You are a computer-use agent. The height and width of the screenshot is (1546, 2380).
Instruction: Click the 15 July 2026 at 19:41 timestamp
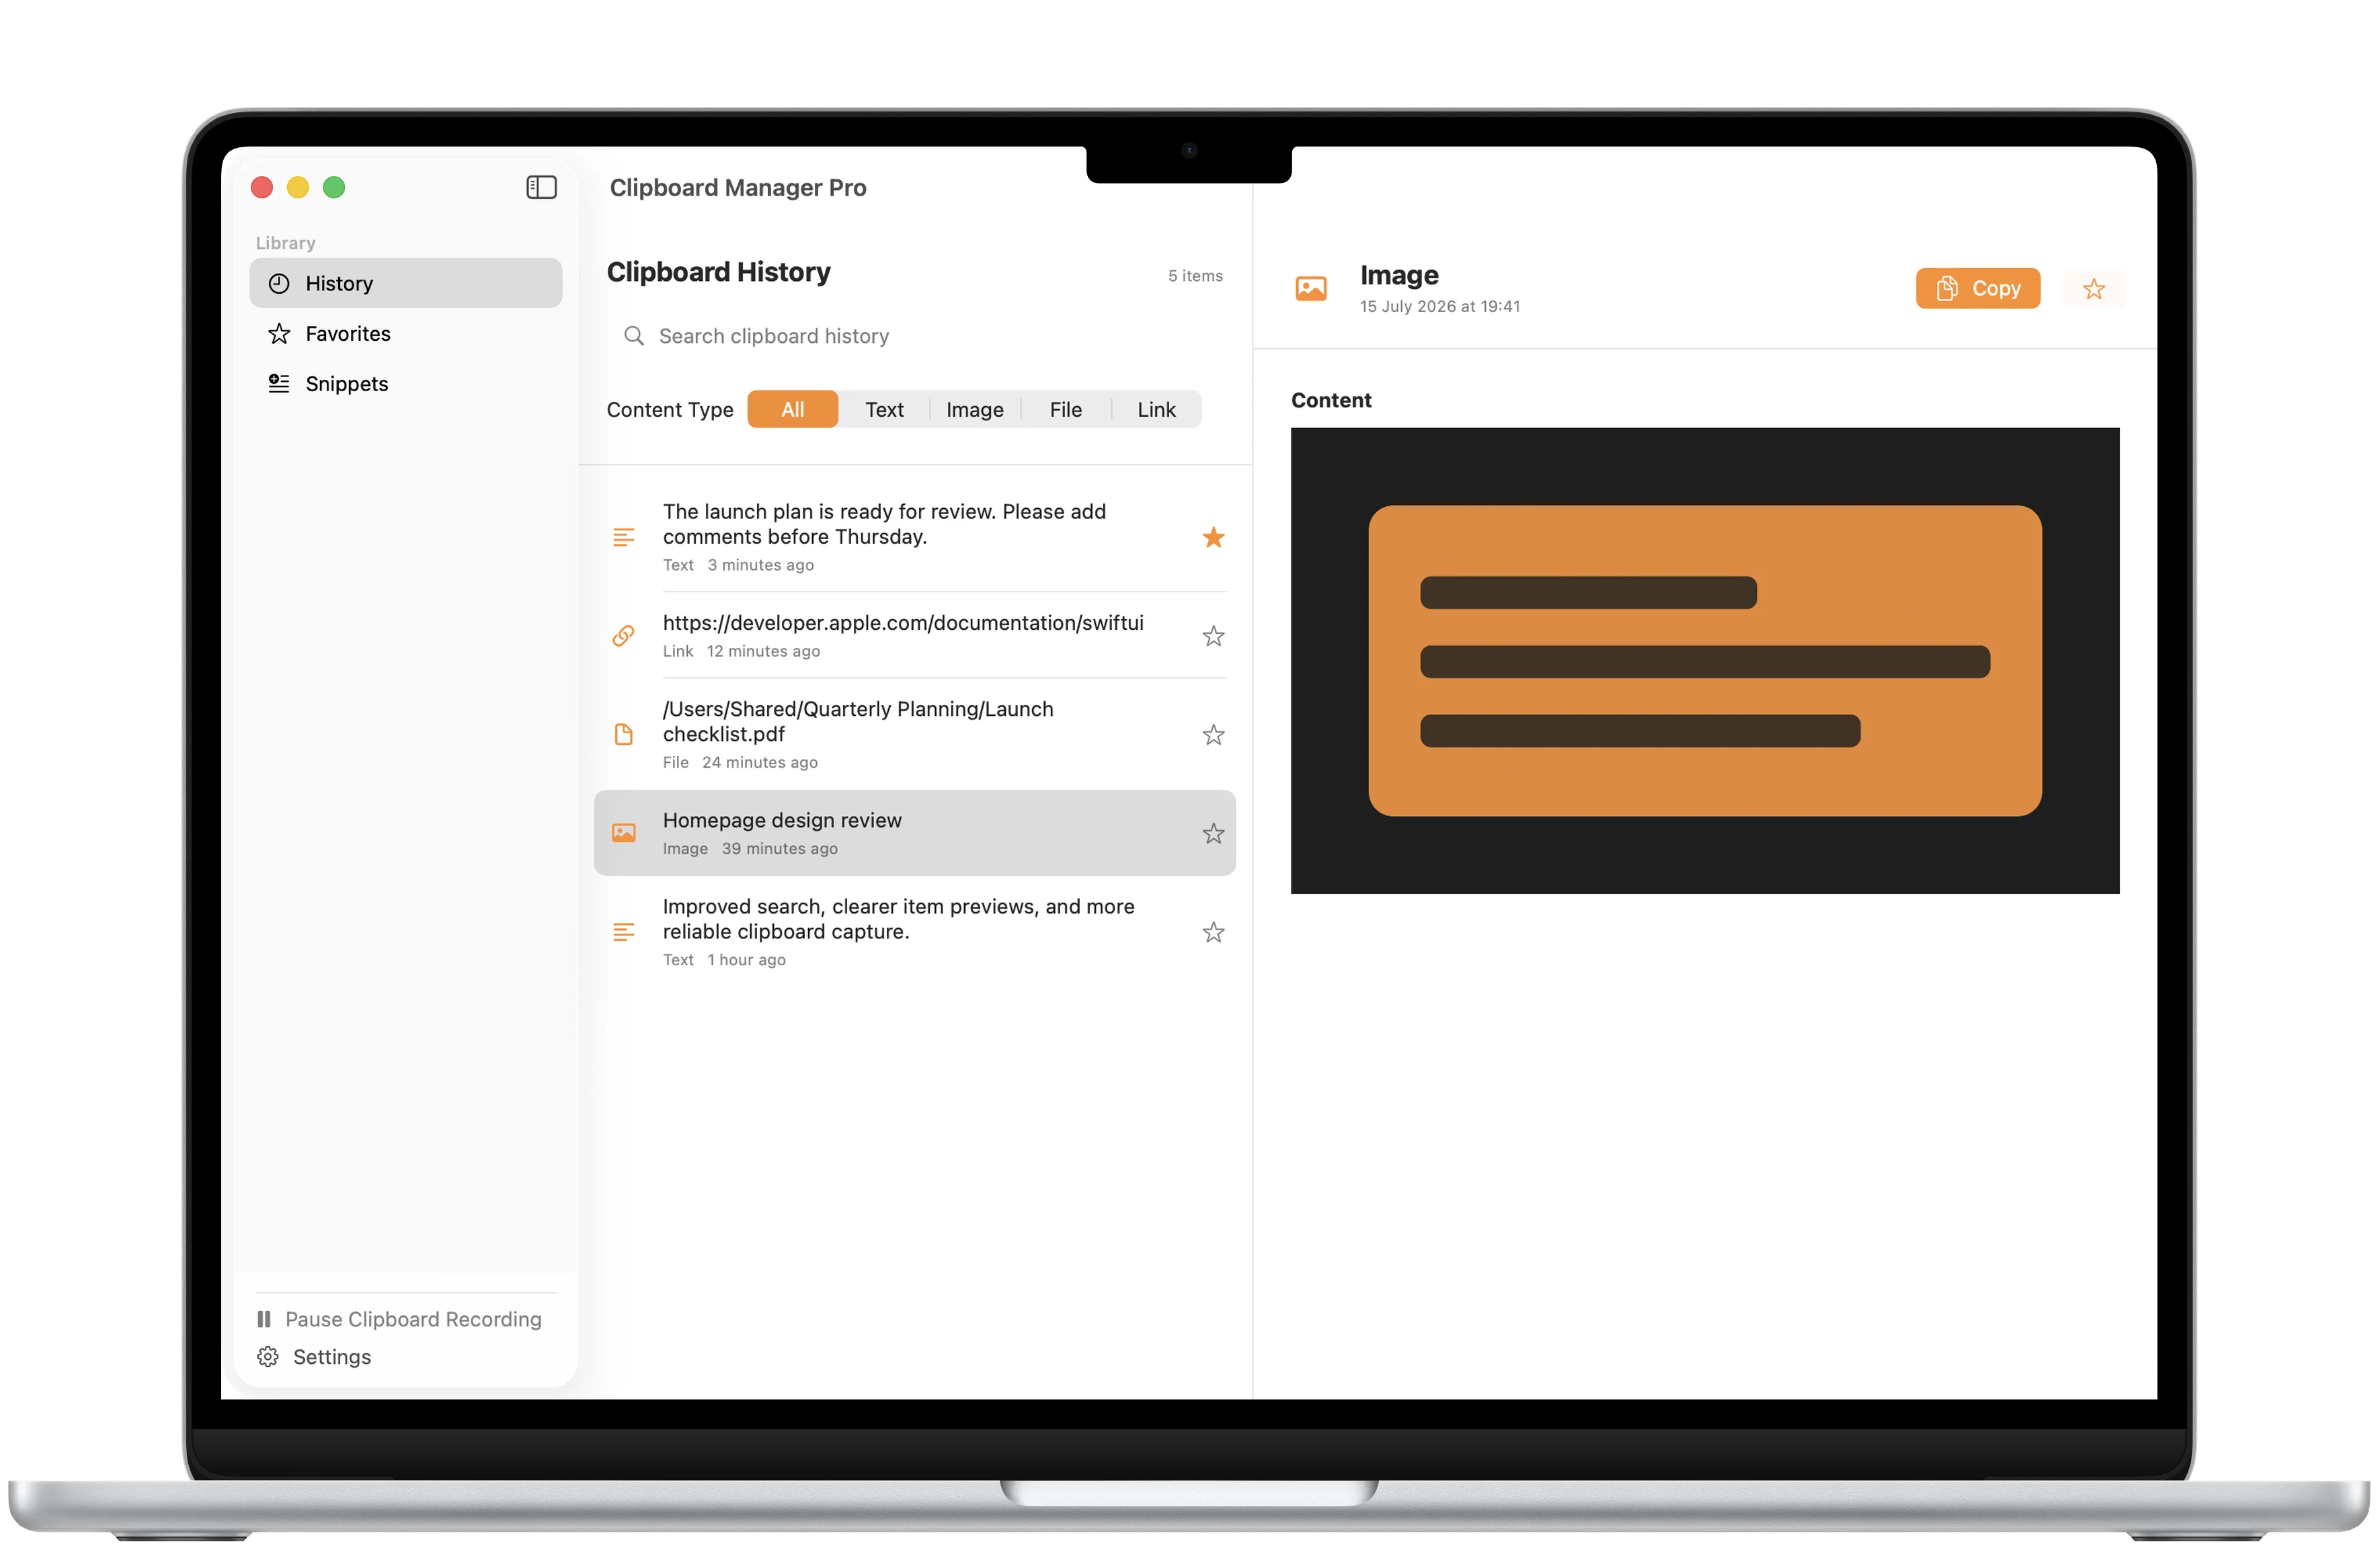[x=1439, y=306]
